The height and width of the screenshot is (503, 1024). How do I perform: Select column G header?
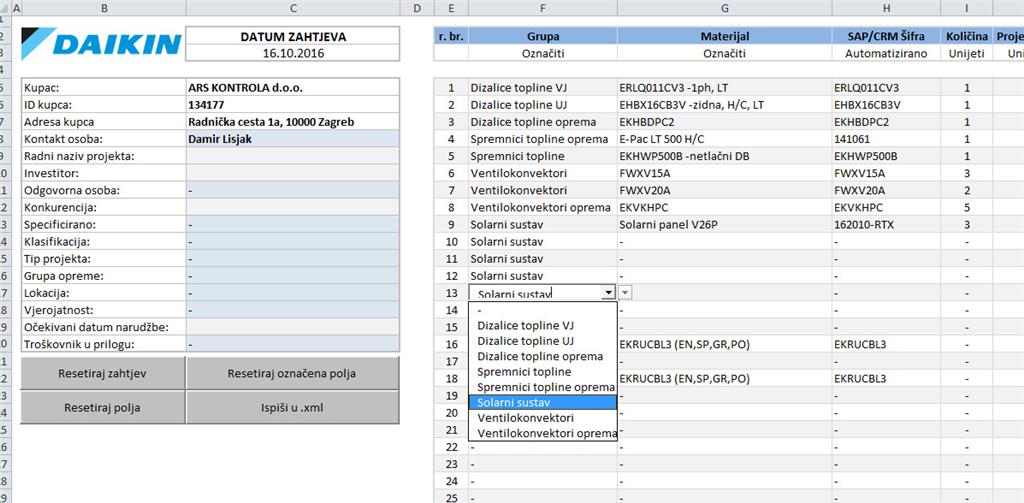point(724,8)
